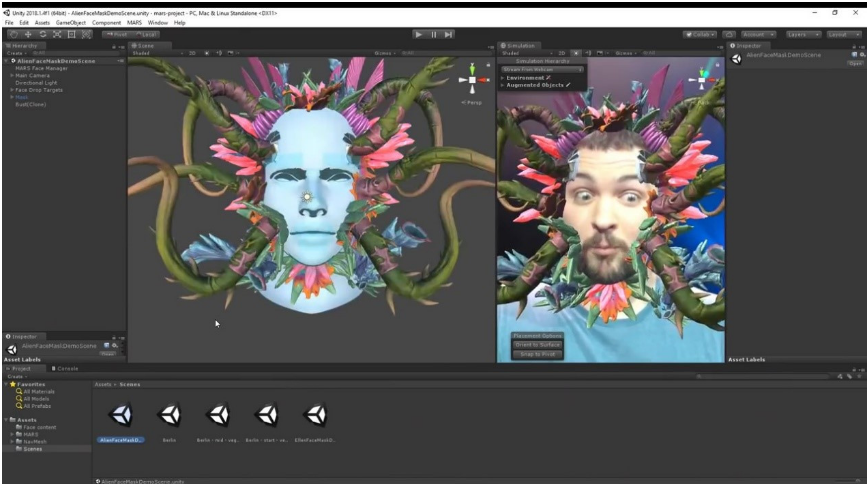
Task: Select the Rotate tool in the toolbar
Action: tap(43, 34)
